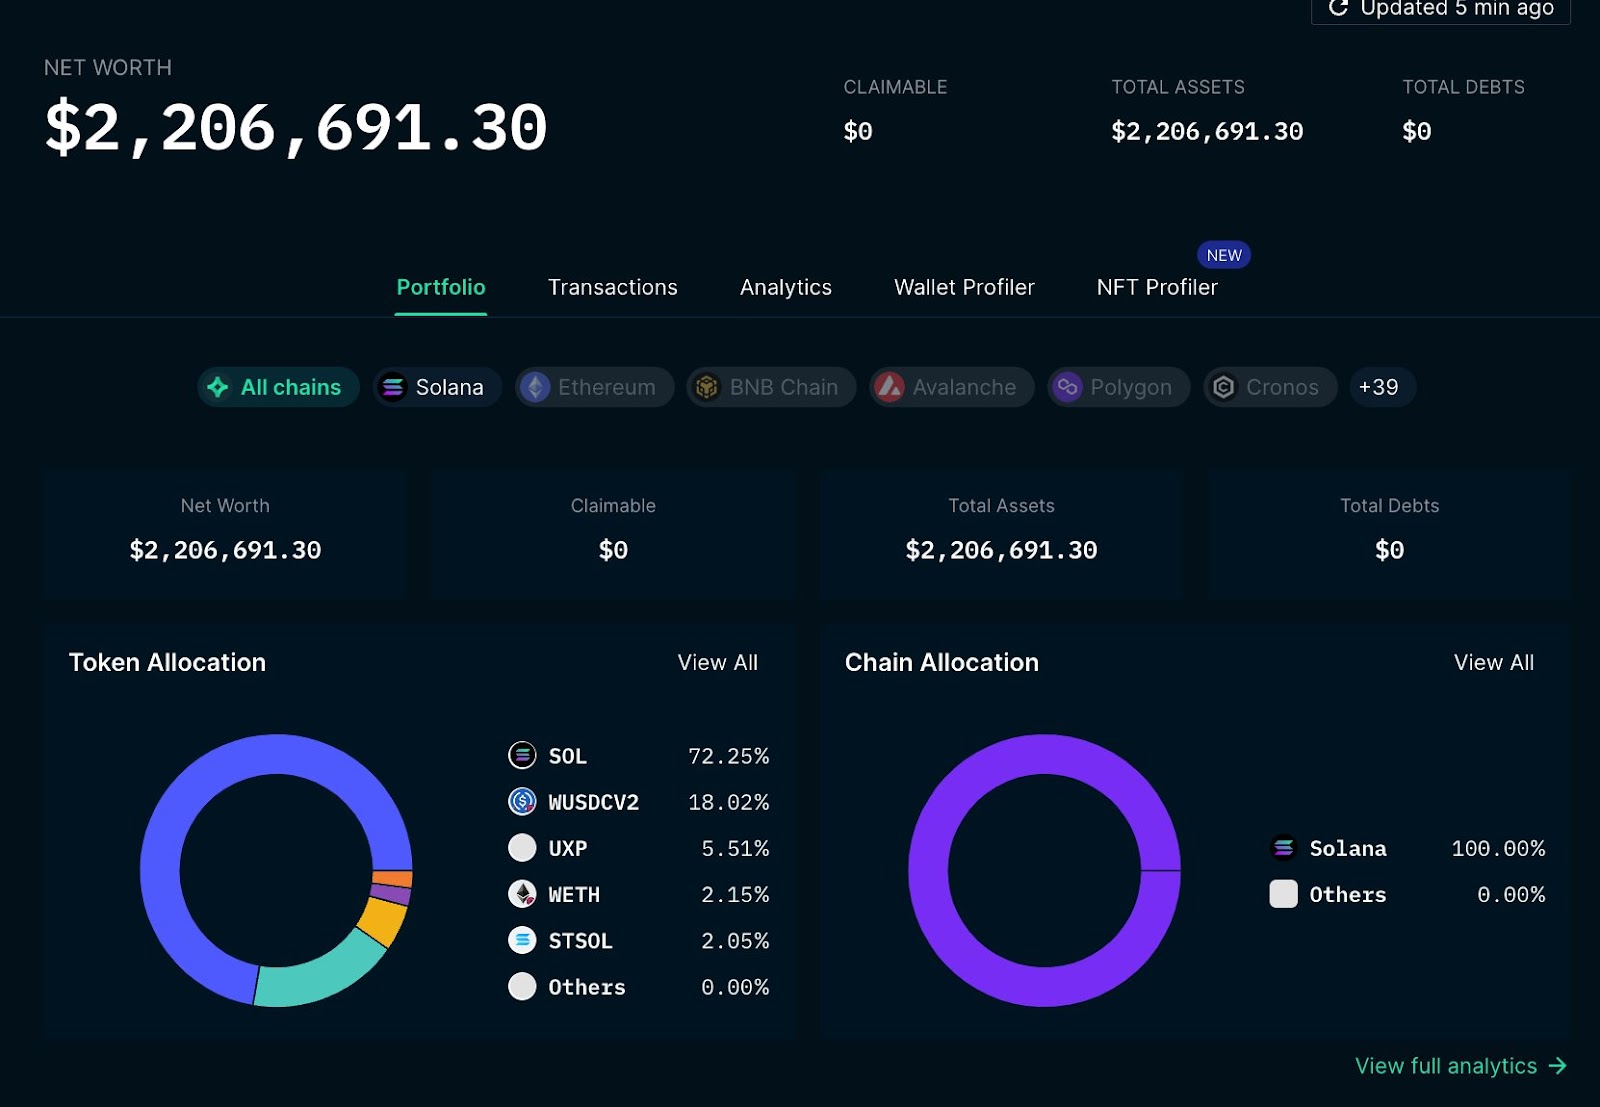The width and height of the screenshot is (1600, 1107).
Task: Switch to the Transactions tab
Action: click(613, 287)
